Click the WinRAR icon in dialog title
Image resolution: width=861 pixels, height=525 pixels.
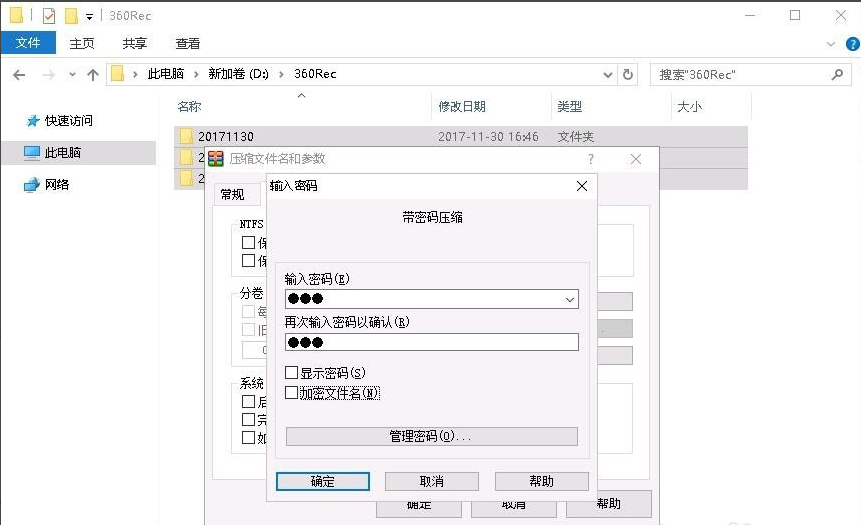[216, 159]
